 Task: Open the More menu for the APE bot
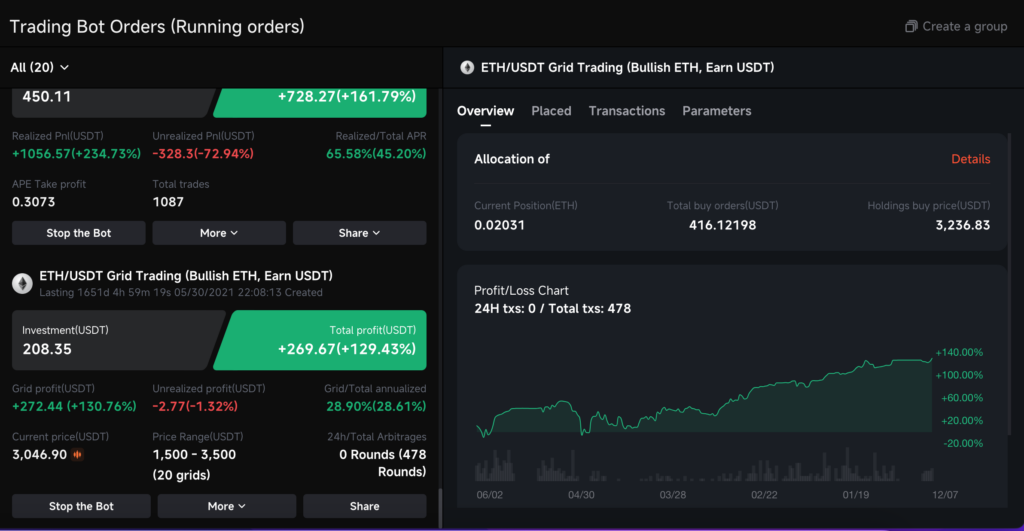pos(219,233)
